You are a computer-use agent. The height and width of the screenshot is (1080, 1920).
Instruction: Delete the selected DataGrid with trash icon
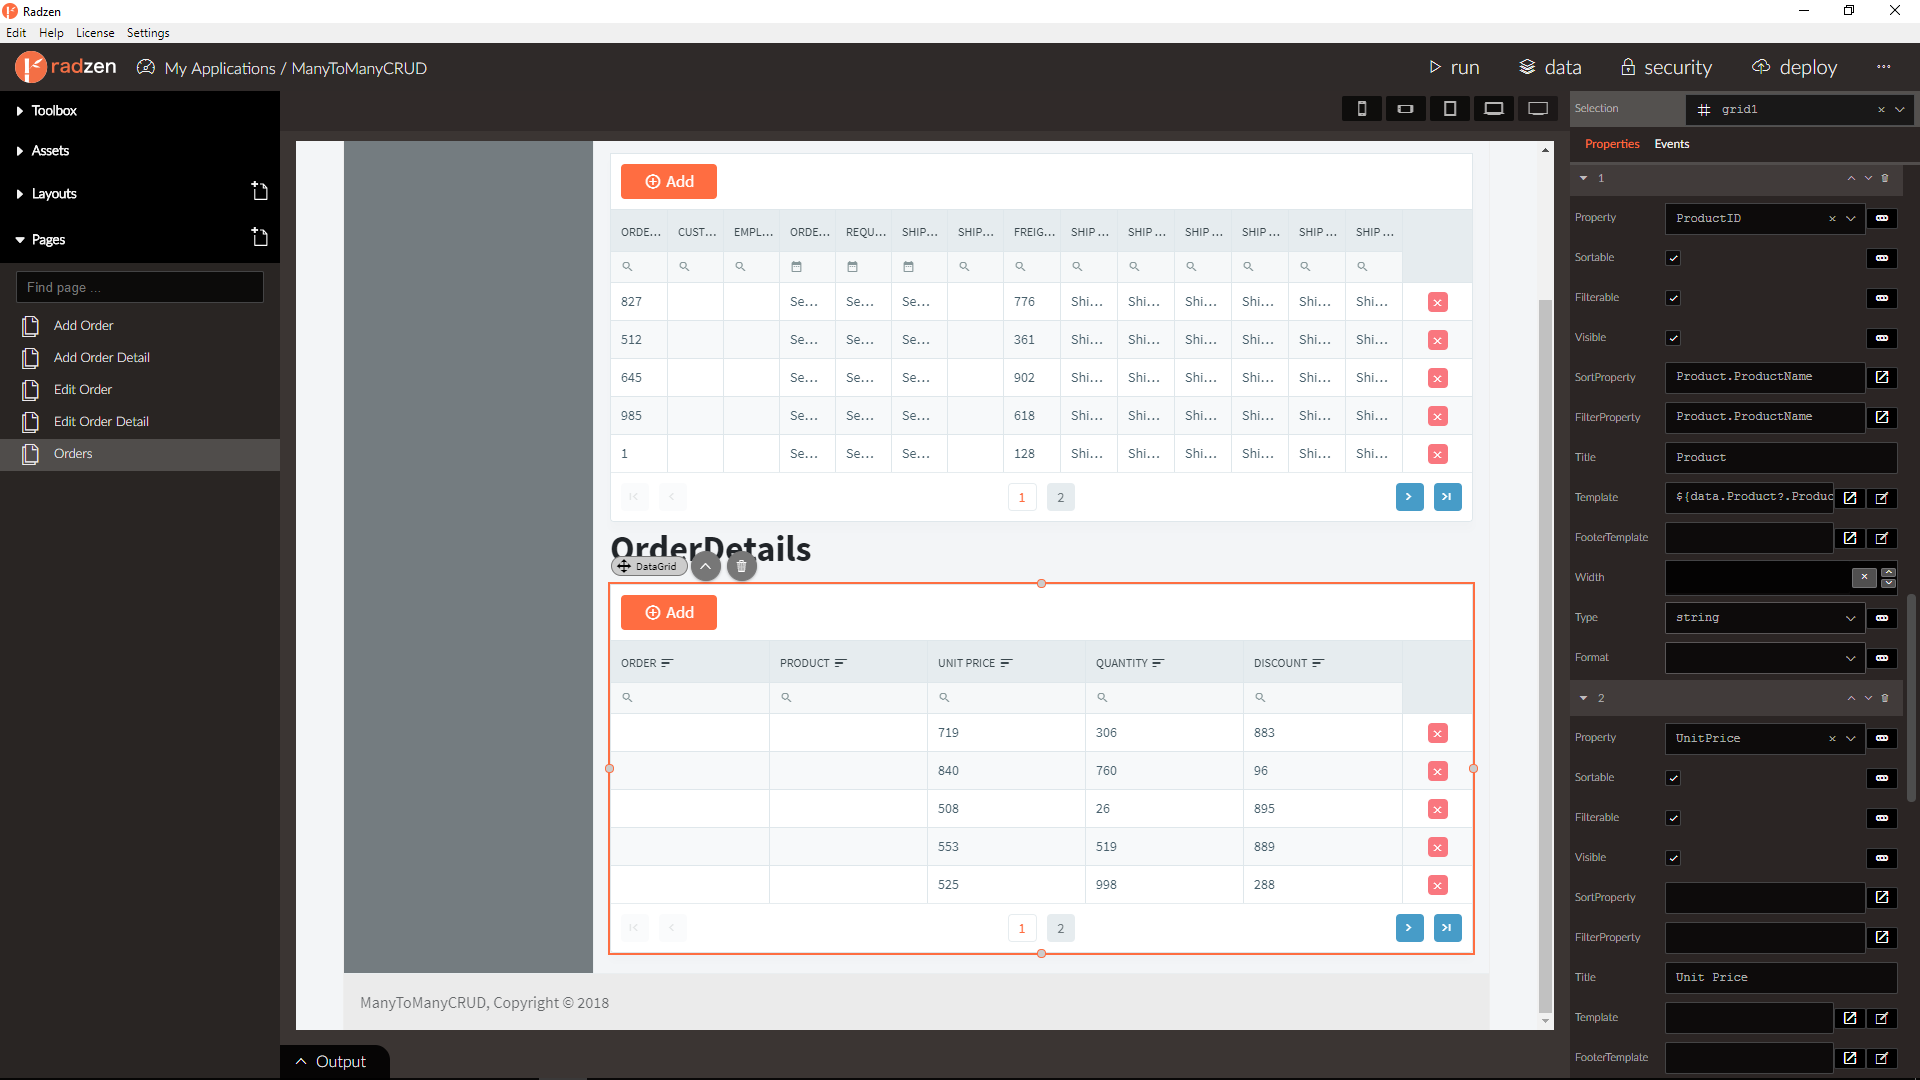[x=741, y=566]
